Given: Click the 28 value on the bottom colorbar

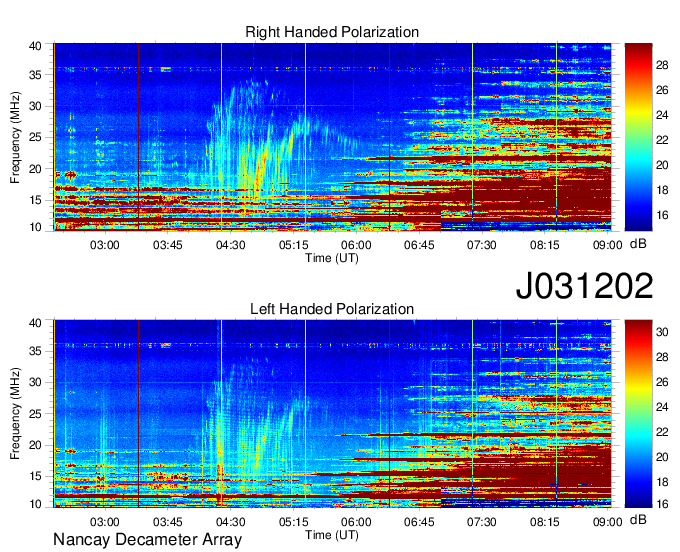Looking at the screenshot, I should click(x=662, y=357).
